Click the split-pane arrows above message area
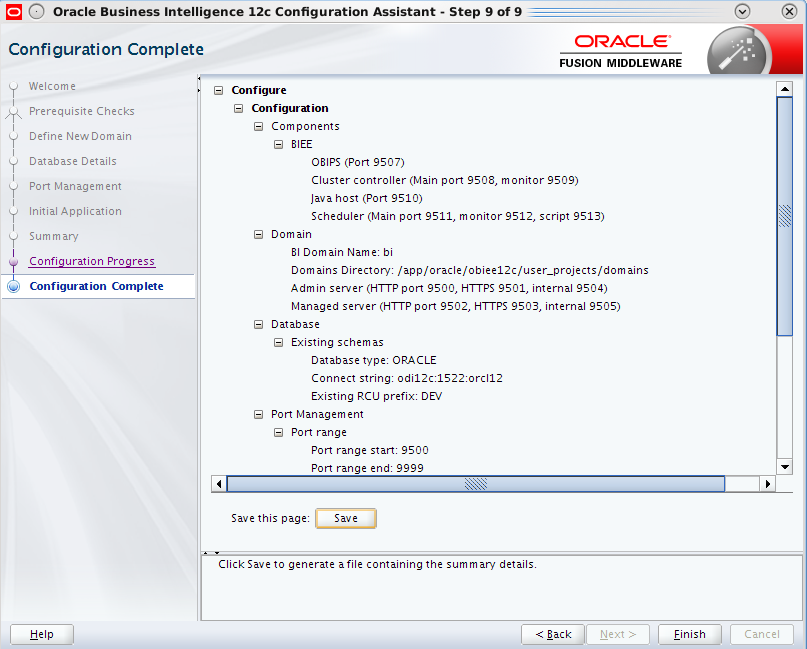 click(x=211, y=553)
